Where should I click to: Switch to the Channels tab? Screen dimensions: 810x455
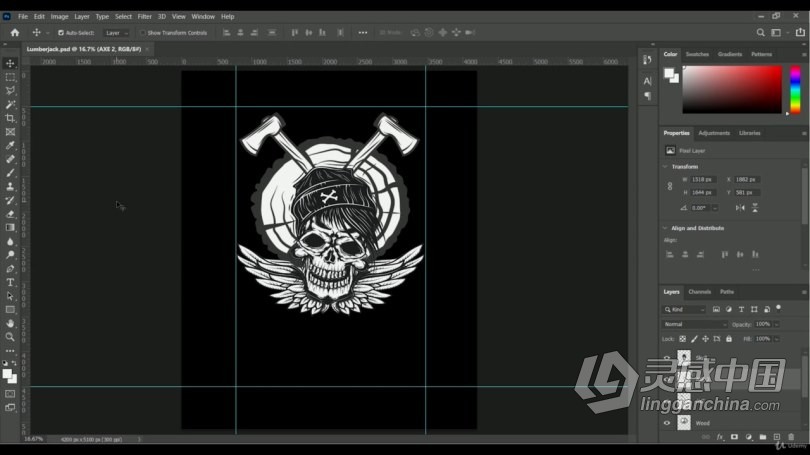point(699,292)
